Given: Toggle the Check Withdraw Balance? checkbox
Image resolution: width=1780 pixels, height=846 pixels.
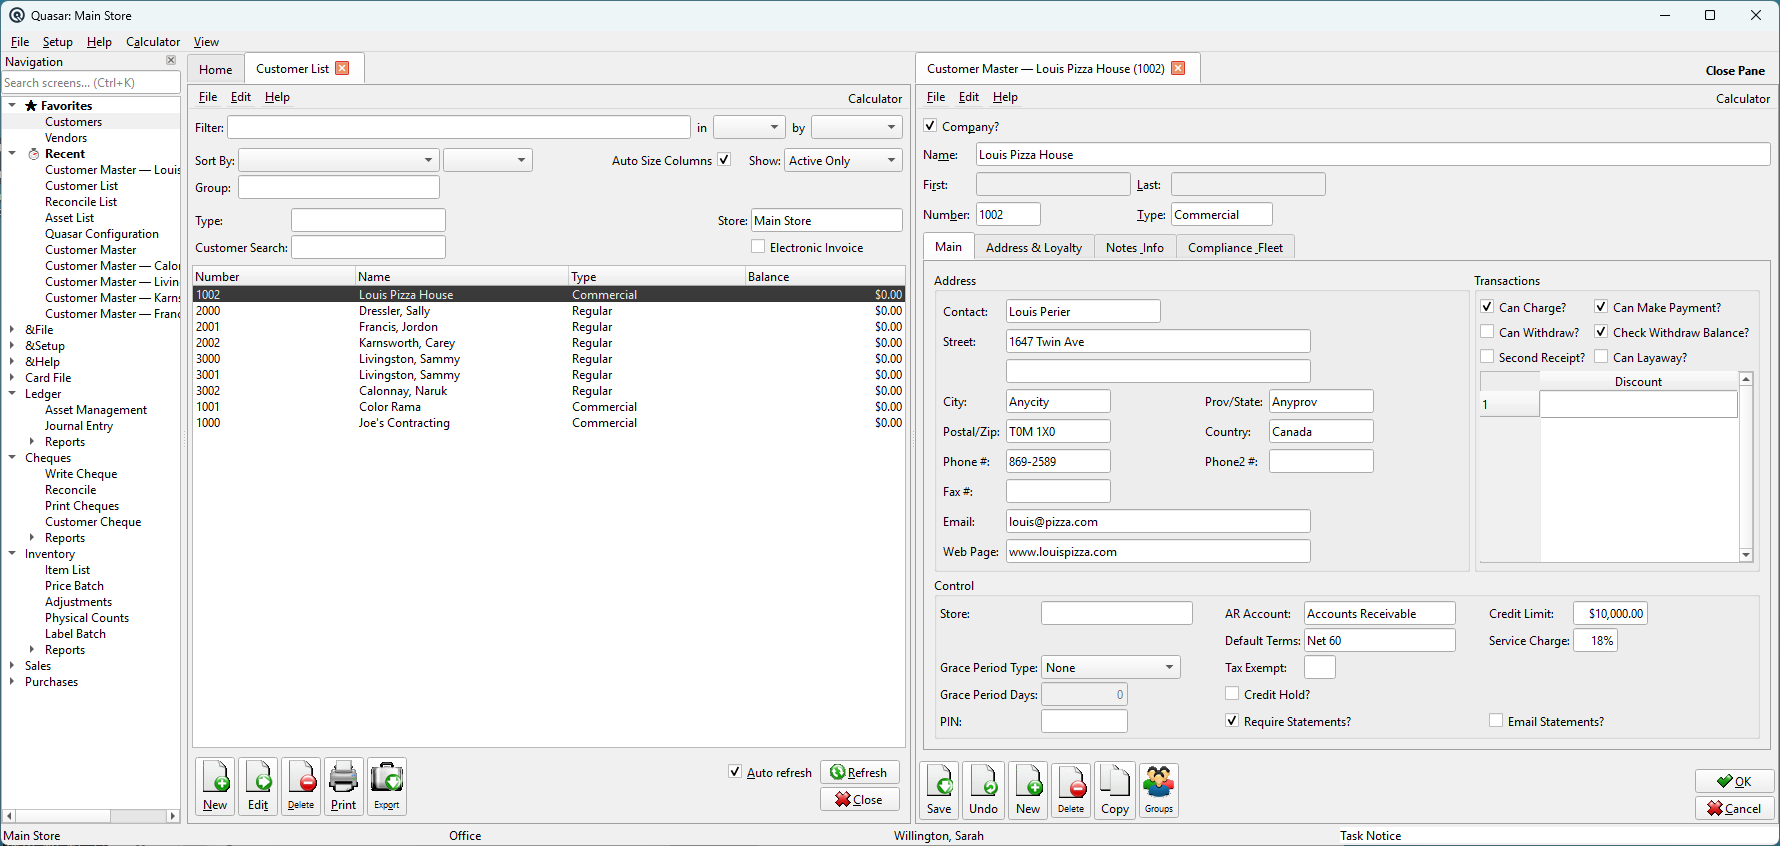Looking at the screenshot, I should coord(1601,332).
